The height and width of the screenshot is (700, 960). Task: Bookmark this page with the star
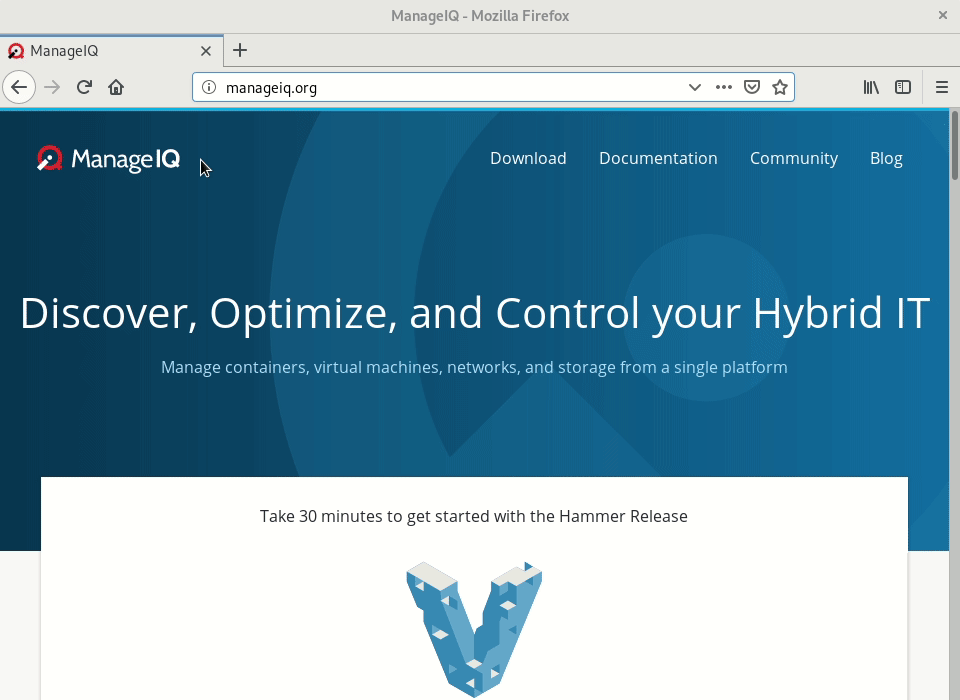780,87
